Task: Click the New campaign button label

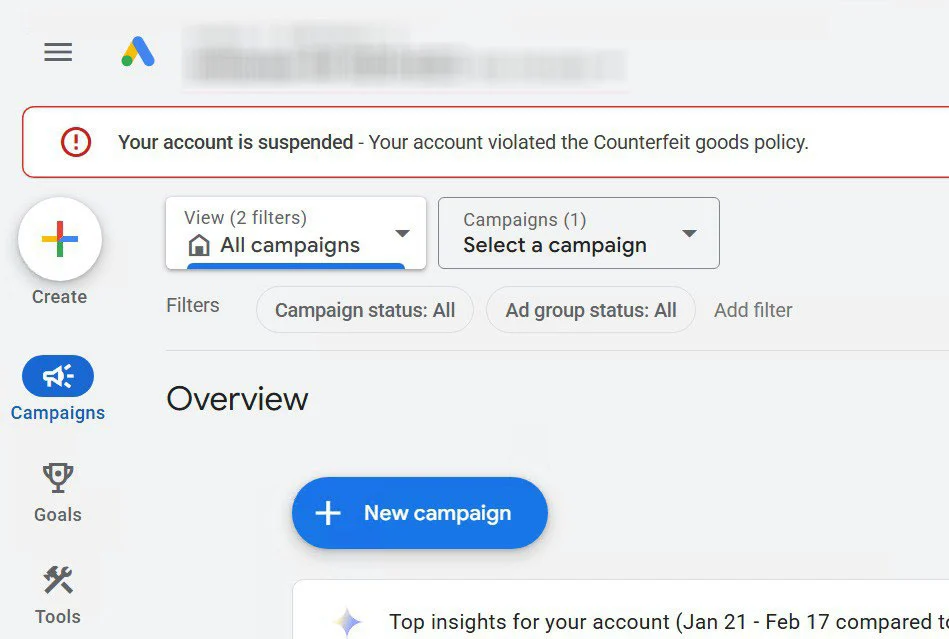Action: pyautogui.click(x=437, y=514)
